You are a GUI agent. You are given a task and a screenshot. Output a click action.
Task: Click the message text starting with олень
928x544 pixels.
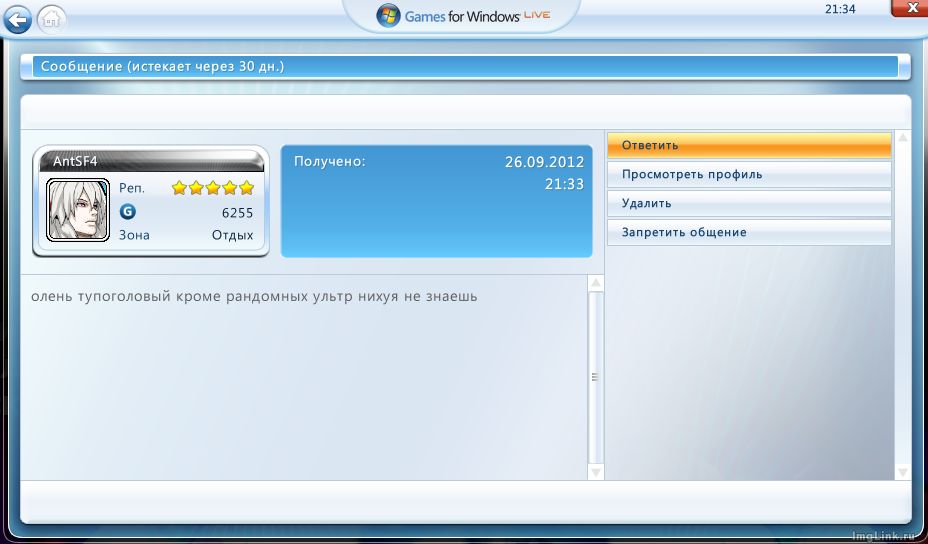pos(254,296)
